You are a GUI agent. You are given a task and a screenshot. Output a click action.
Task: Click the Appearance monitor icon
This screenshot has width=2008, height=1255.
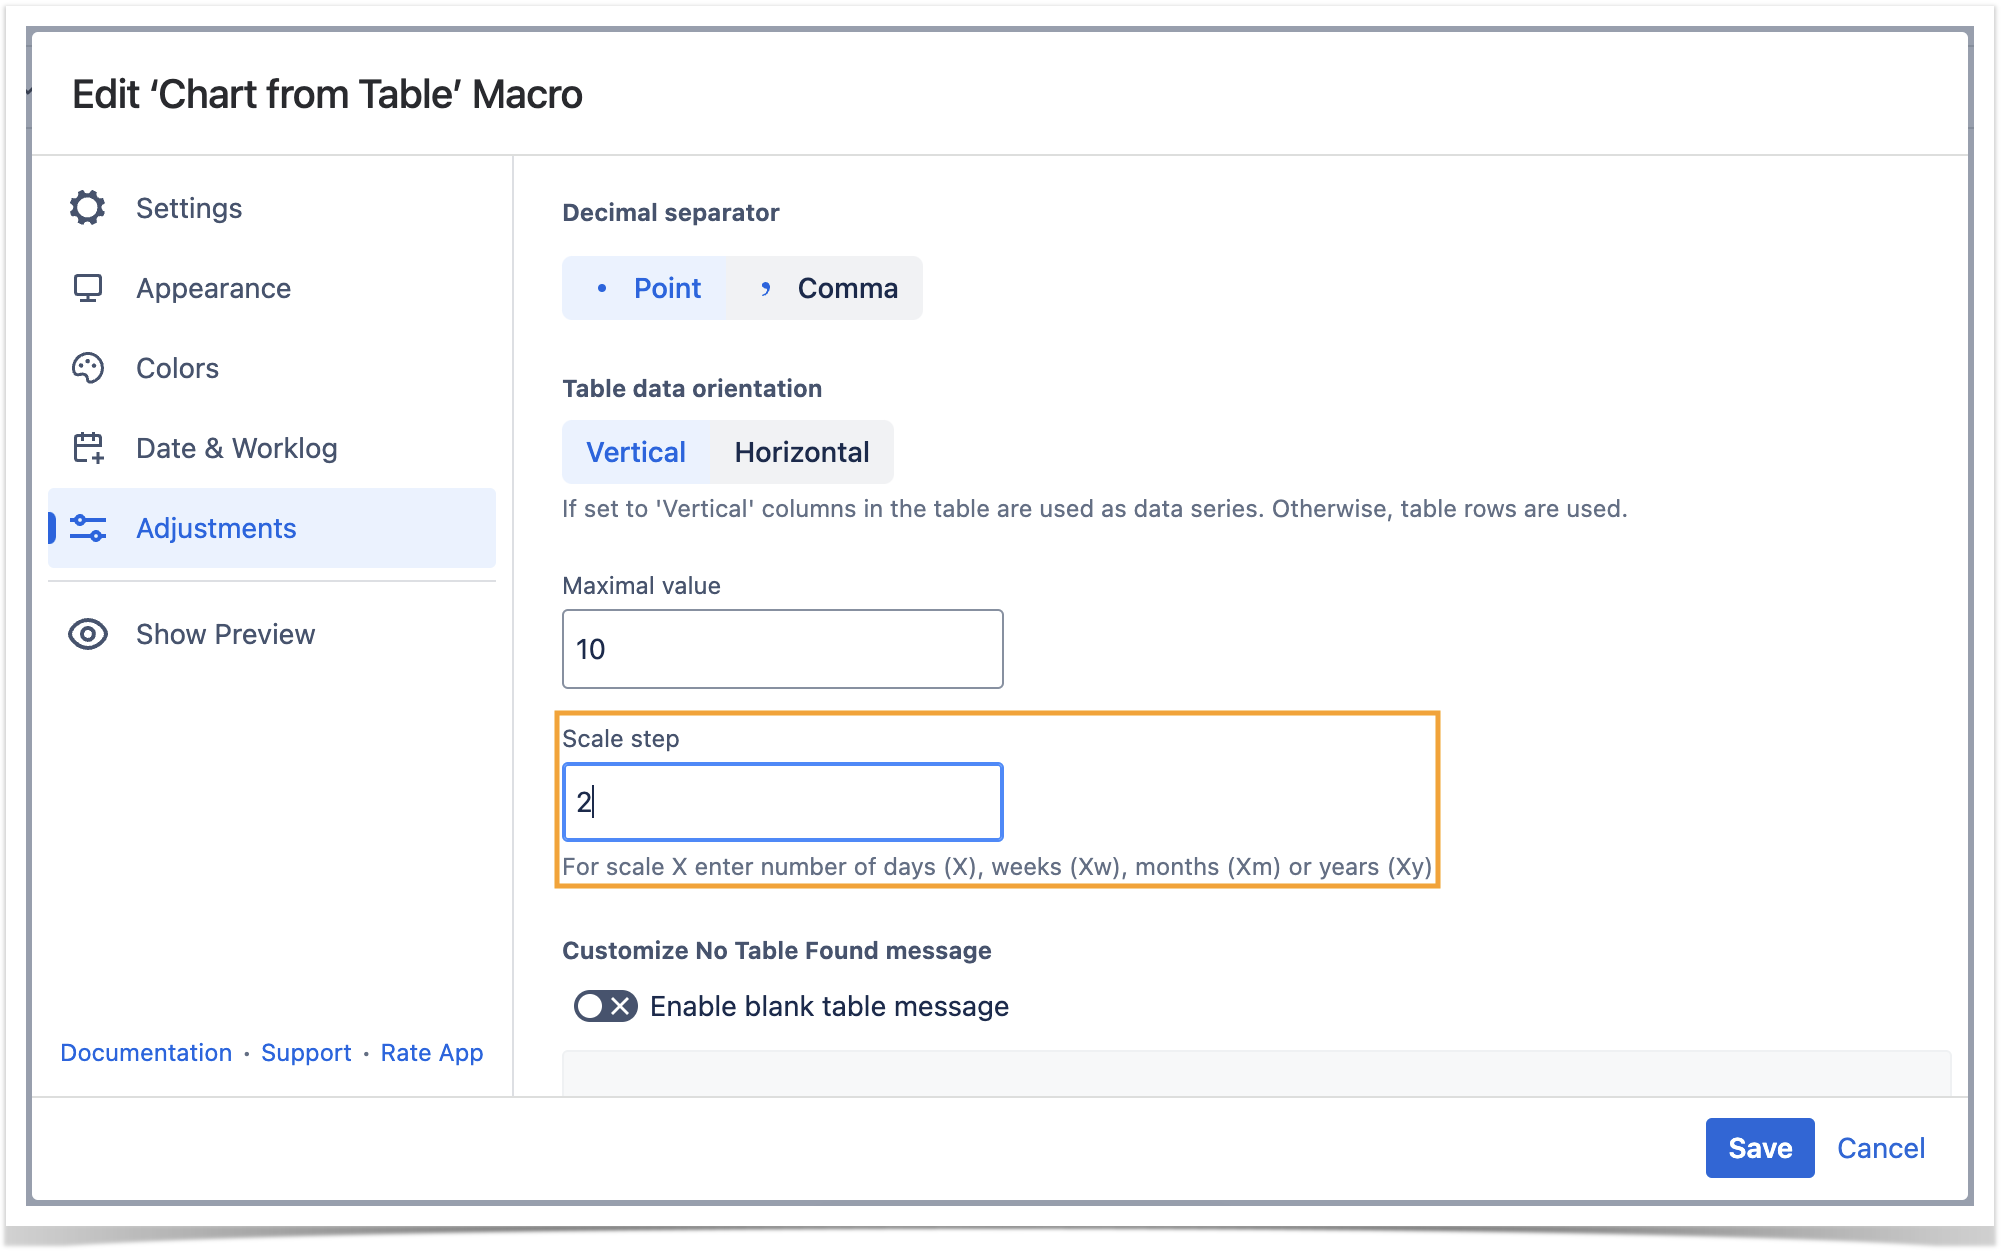pyautogui.click(x=88, y=288)
